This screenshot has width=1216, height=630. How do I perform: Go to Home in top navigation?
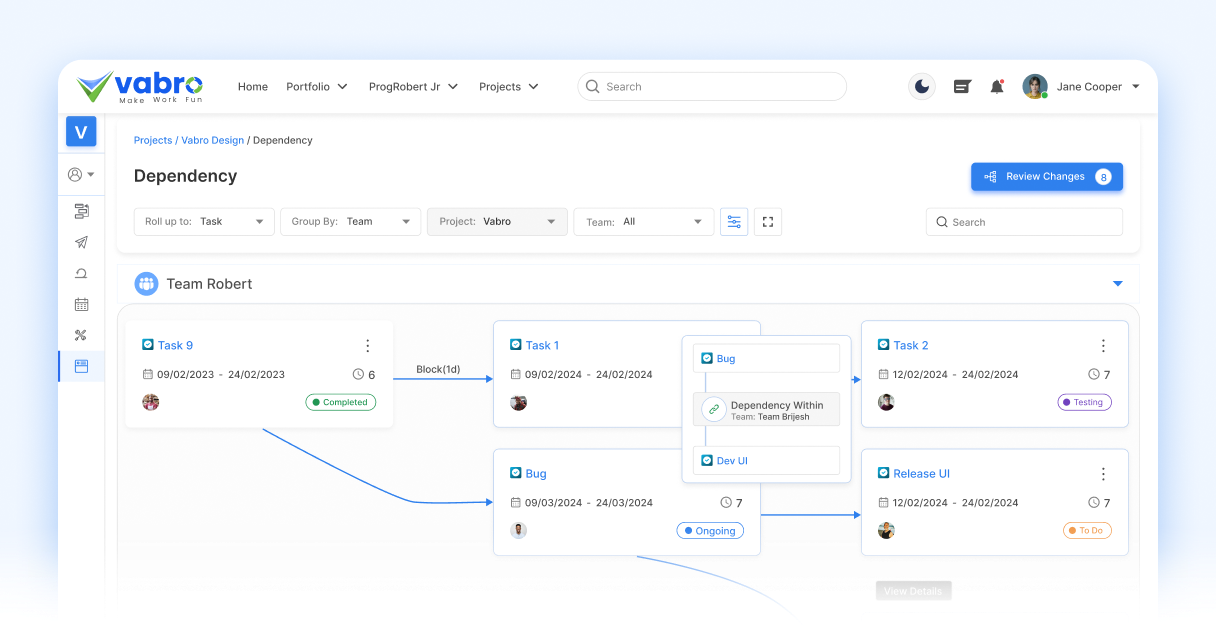point(253,87)
